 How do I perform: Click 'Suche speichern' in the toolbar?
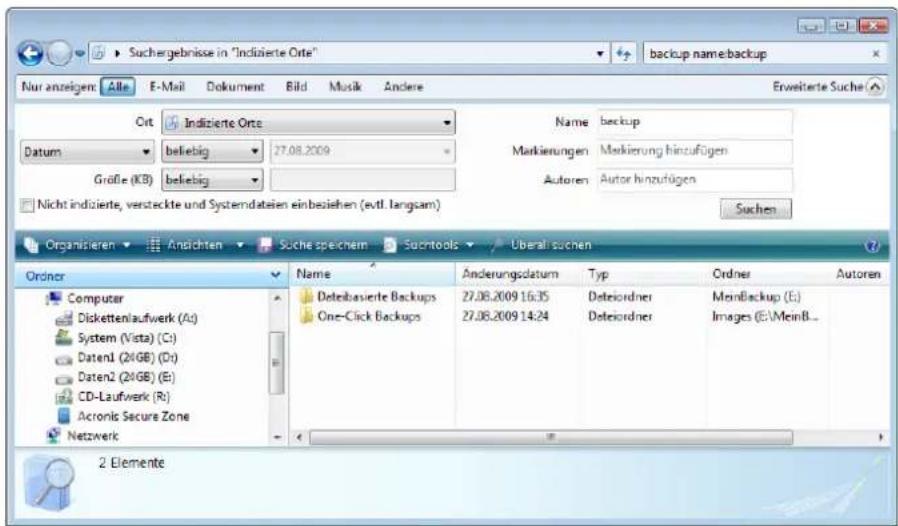(313, 245)
